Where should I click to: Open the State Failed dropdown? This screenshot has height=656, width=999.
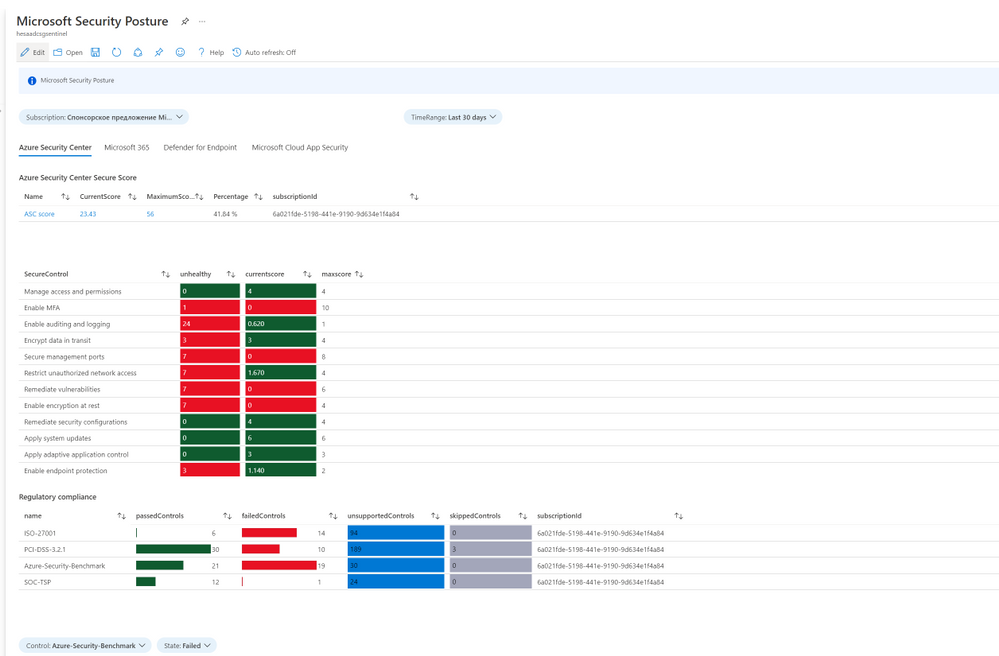[x=187, y=645]
